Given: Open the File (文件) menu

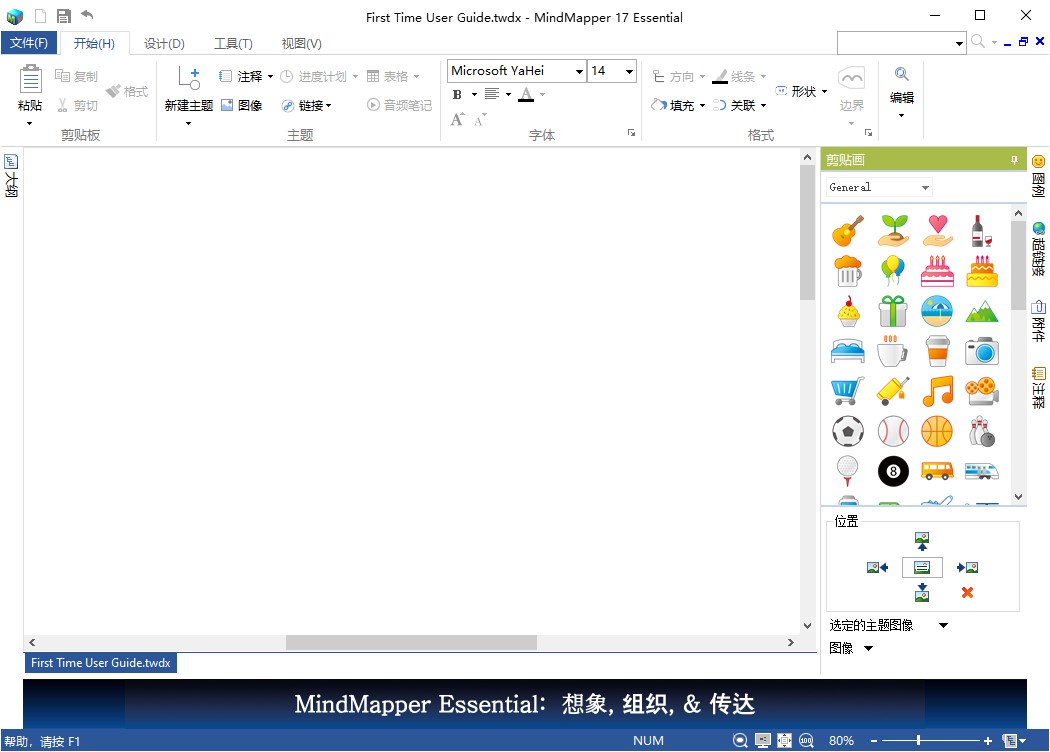Looking at the screenshot, I should click(x=29, y=43).
